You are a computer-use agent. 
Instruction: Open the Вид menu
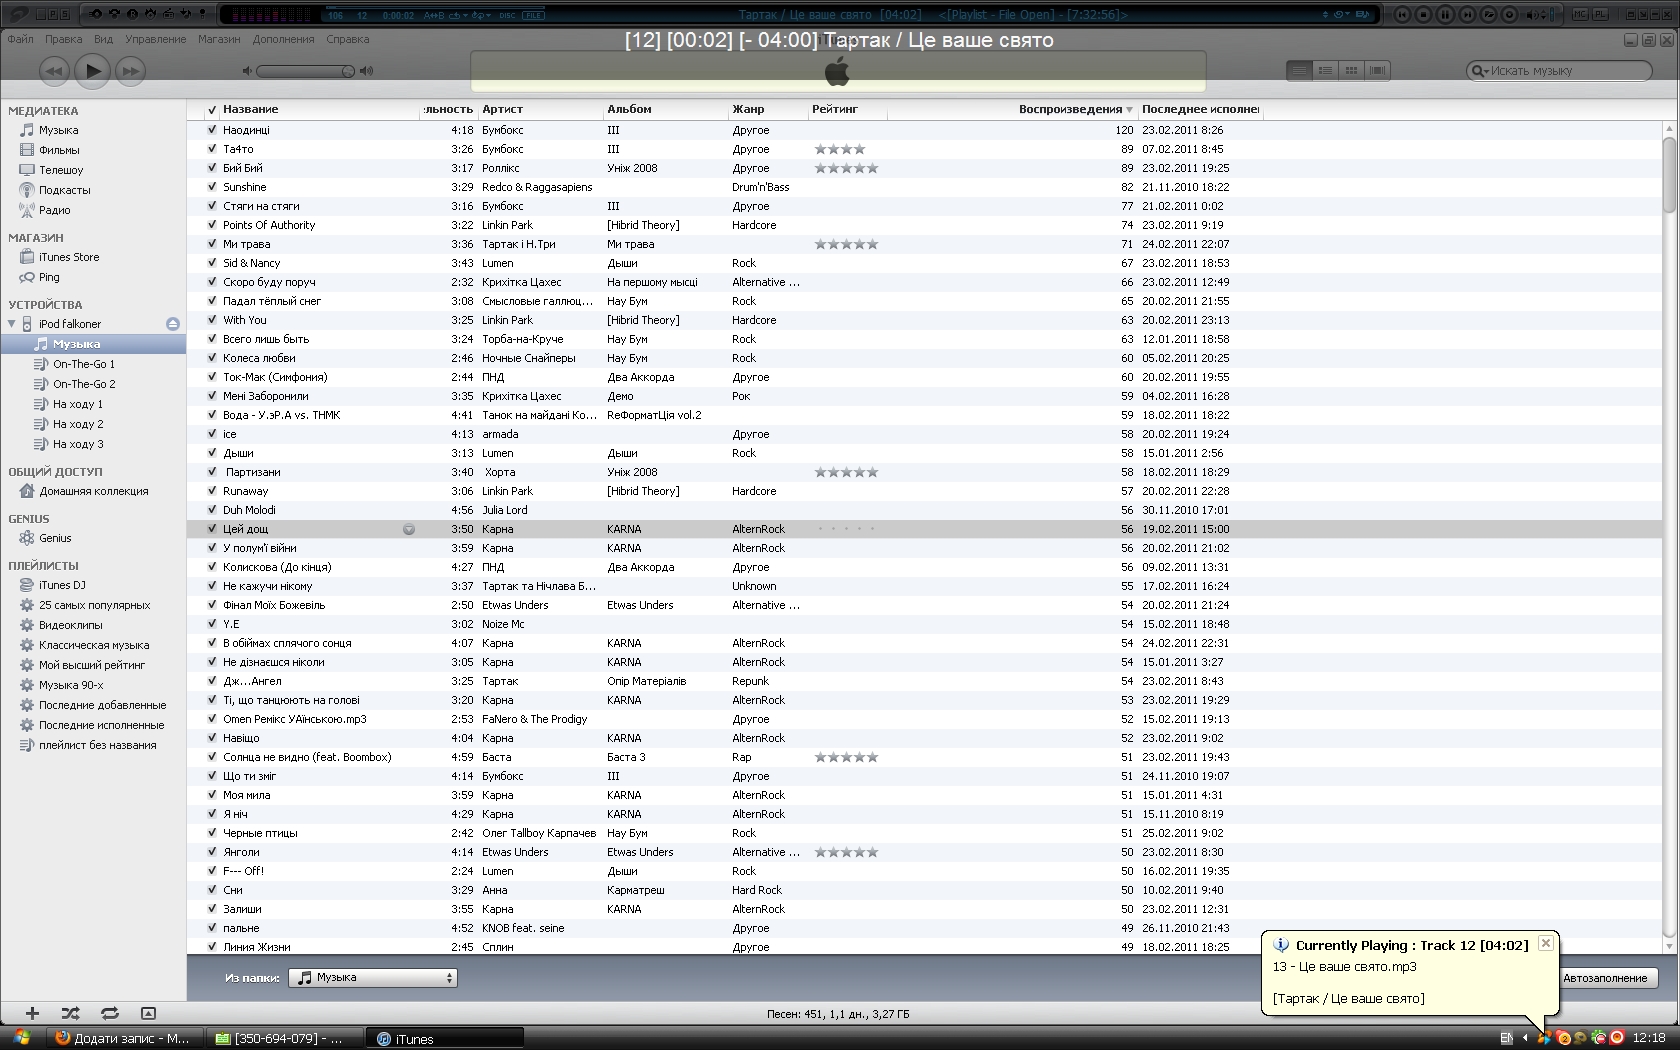[103, 39]
